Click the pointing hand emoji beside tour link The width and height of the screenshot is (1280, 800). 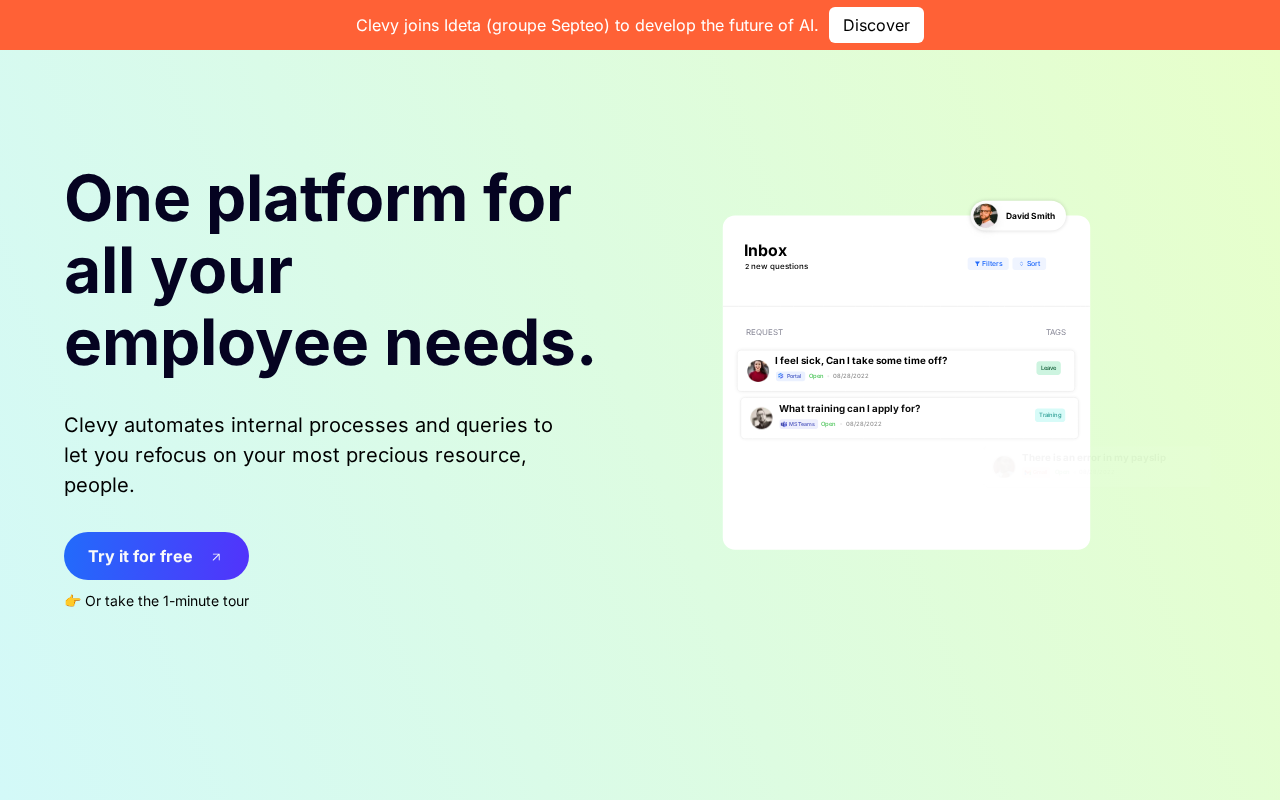click(x=72, y=601)
